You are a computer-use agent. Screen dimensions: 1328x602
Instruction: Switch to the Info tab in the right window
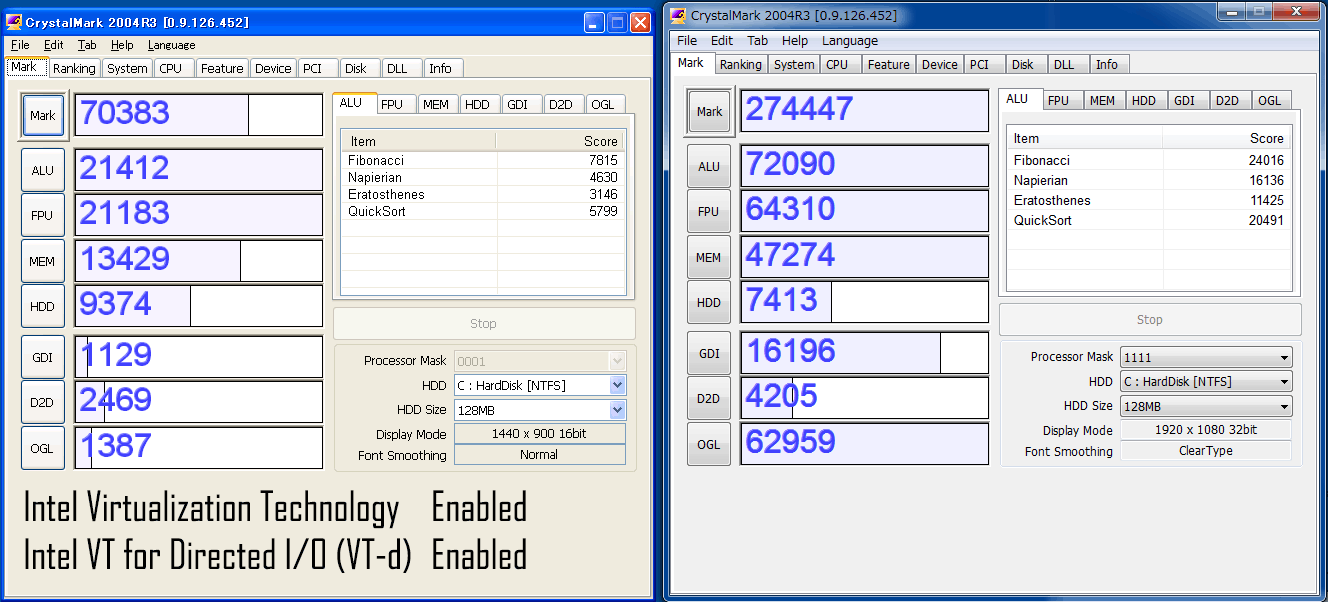click(1106, 64)
